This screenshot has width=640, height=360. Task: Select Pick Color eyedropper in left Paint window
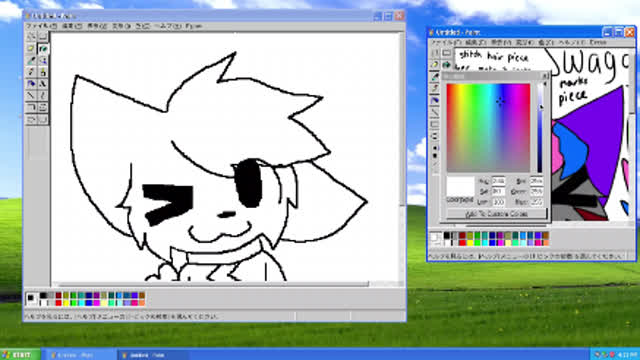(31, 60)
